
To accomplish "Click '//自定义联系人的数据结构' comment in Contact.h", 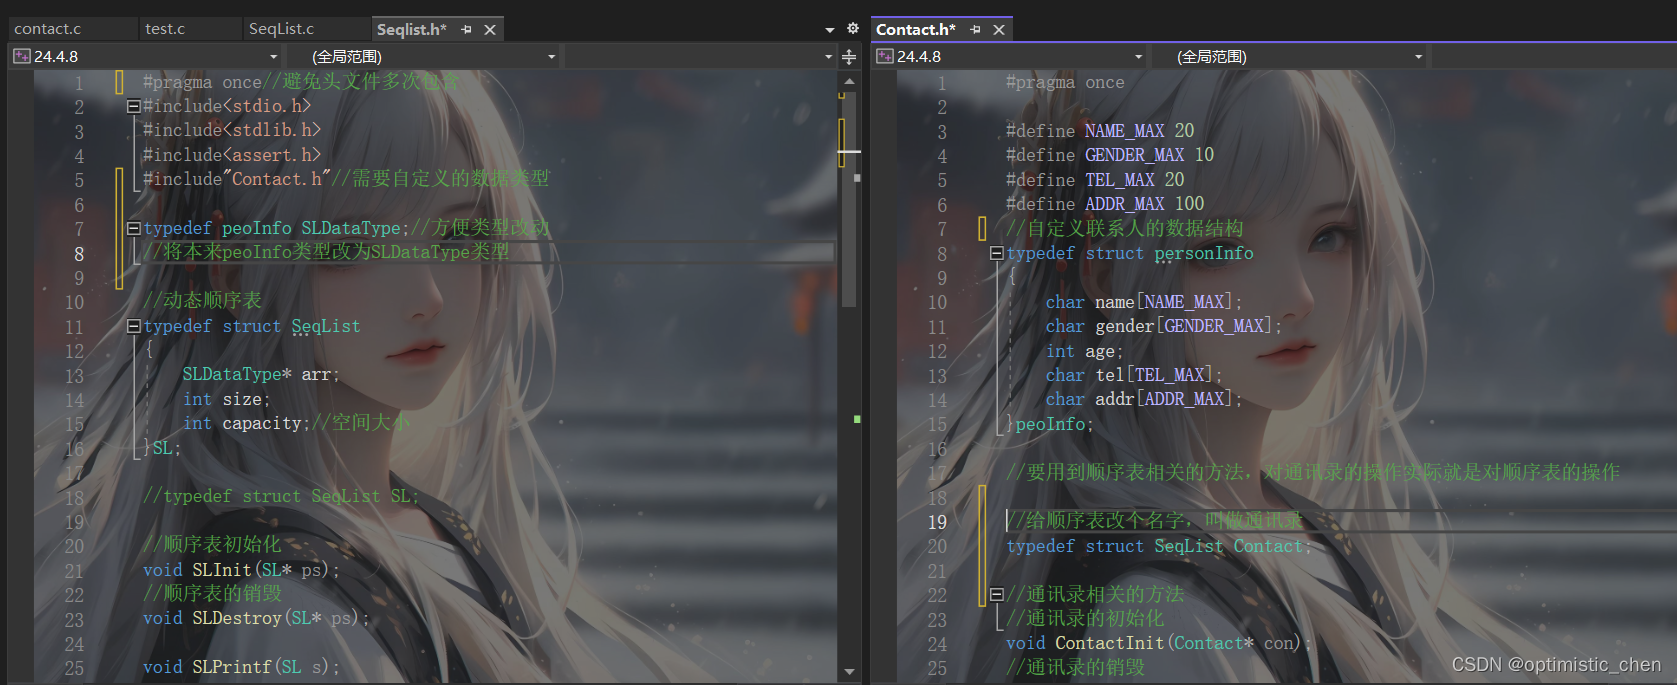I will (x=1125, y=228).
